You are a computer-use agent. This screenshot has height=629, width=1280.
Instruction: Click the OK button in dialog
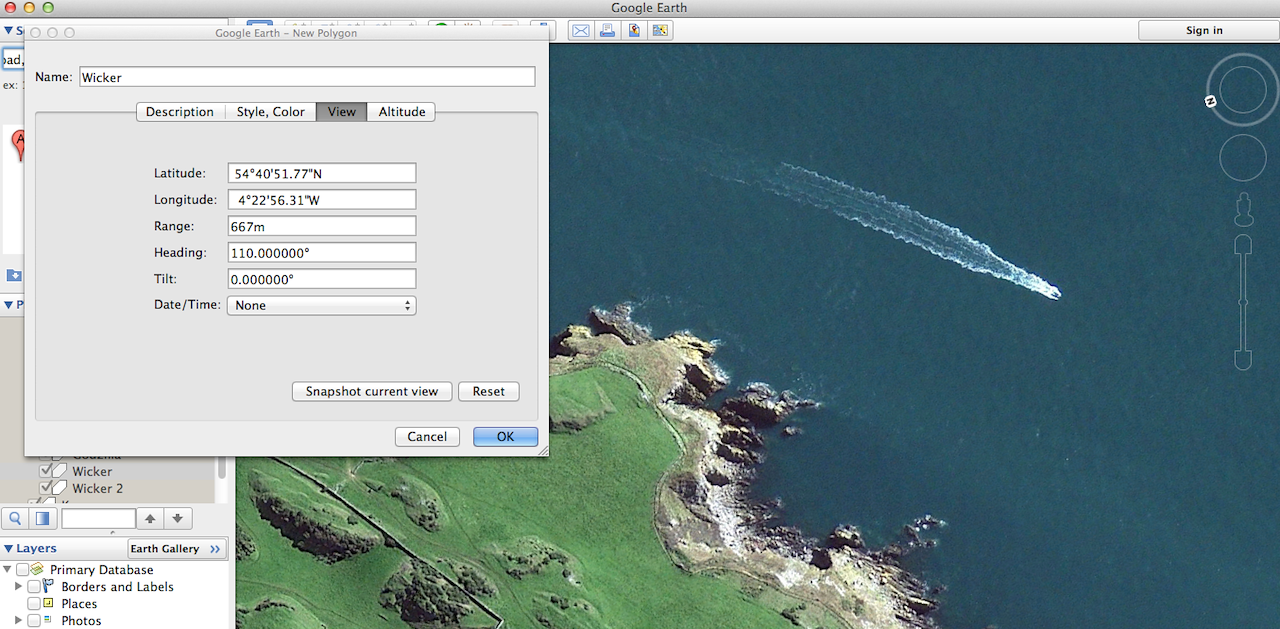[x=505, y=437]
